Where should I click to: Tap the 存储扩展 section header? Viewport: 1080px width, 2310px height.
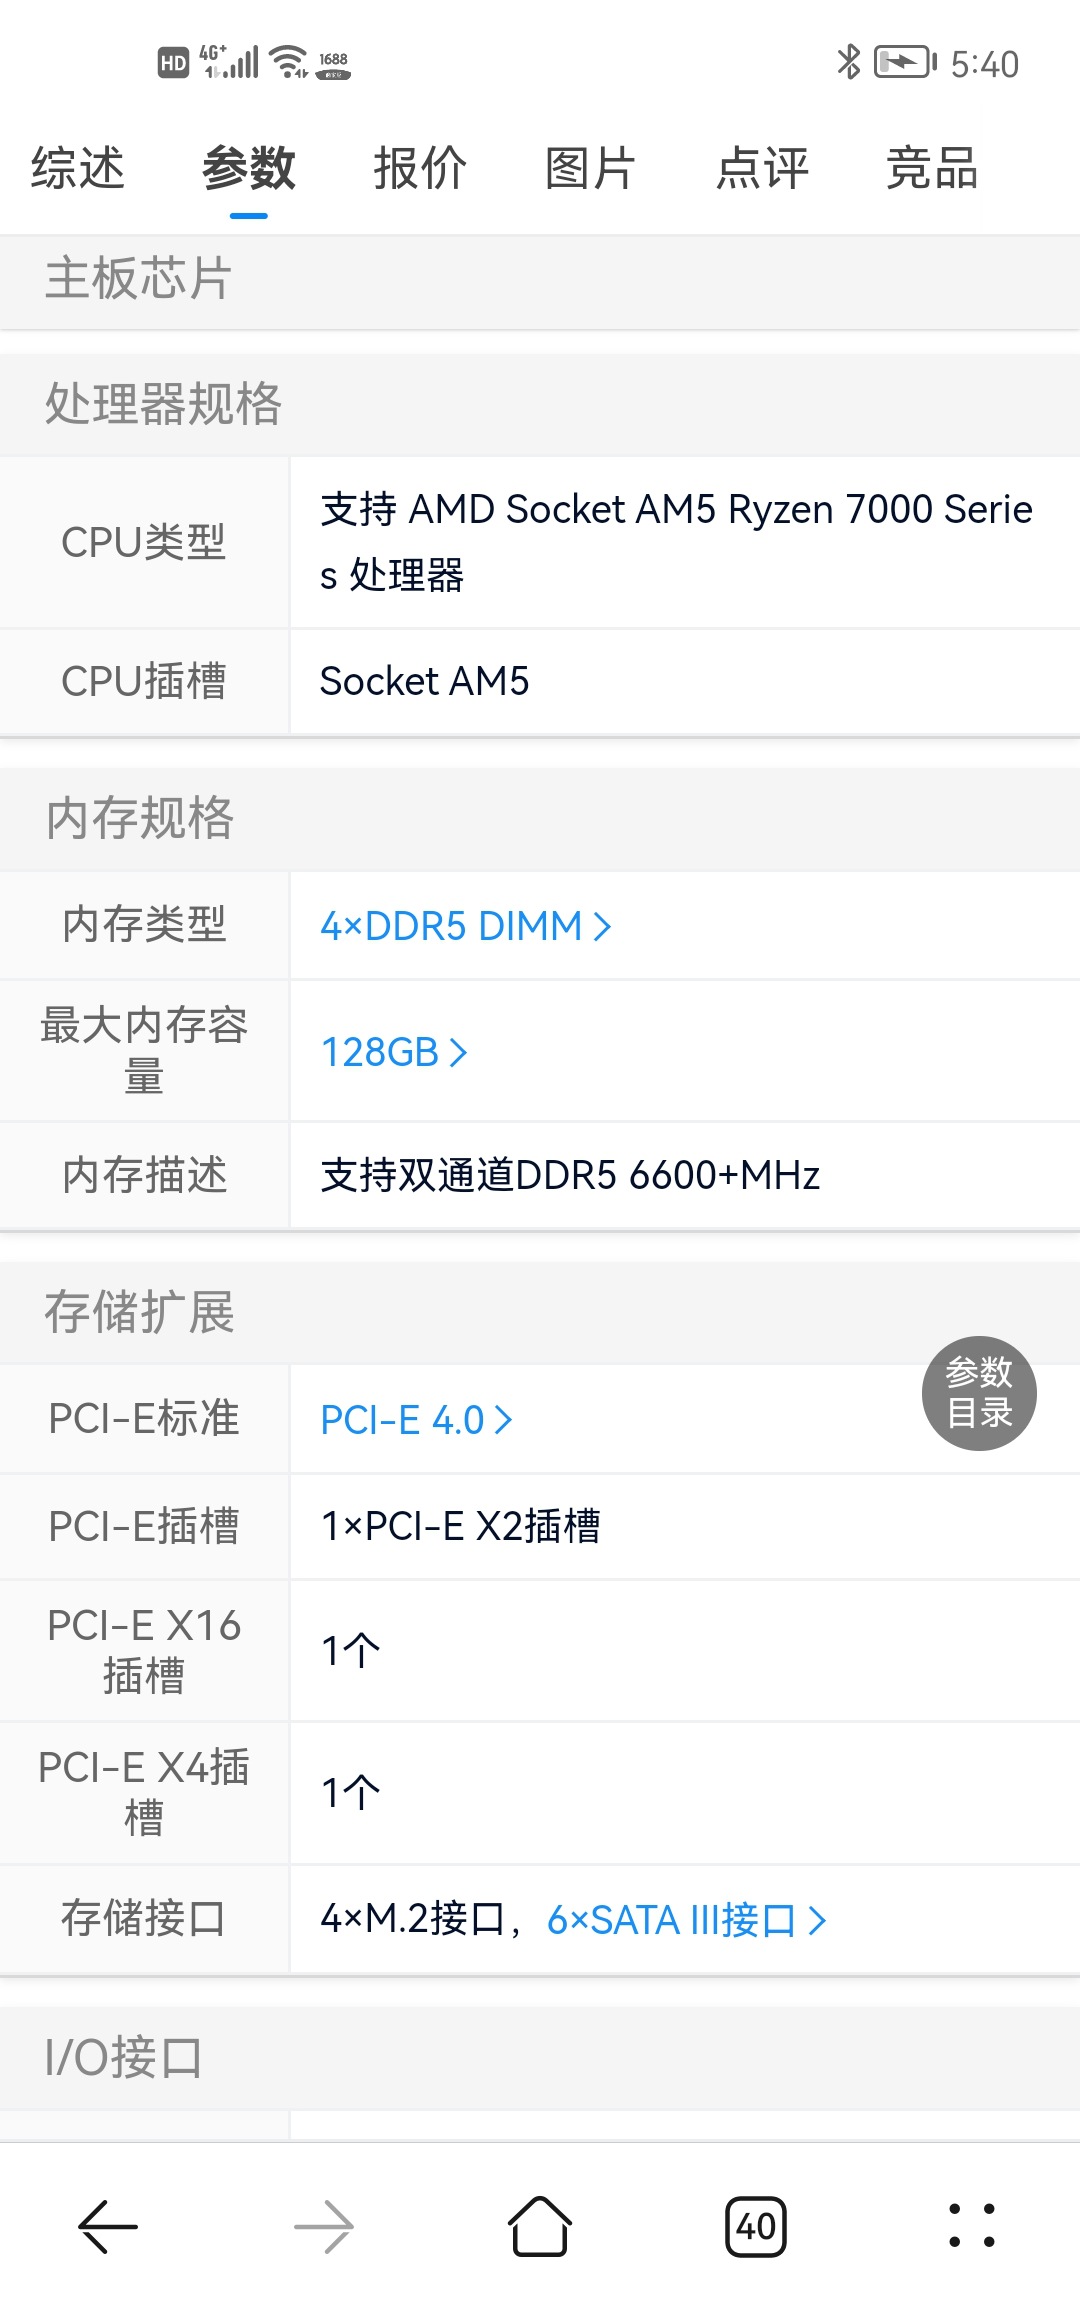140,1312
